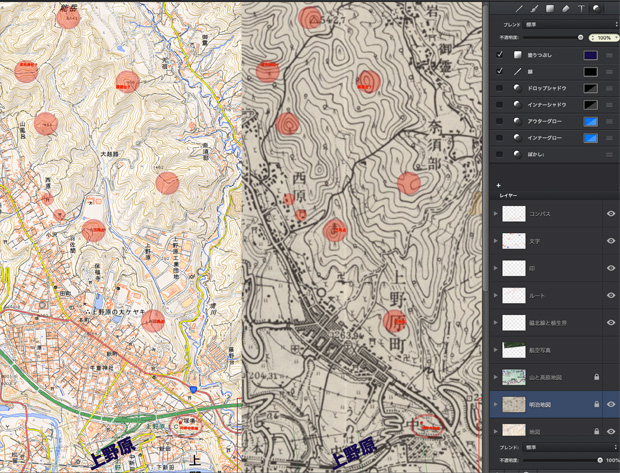Select the text (T) tool icon
Screen dimensions: 620x473
(x=581, y=7)
